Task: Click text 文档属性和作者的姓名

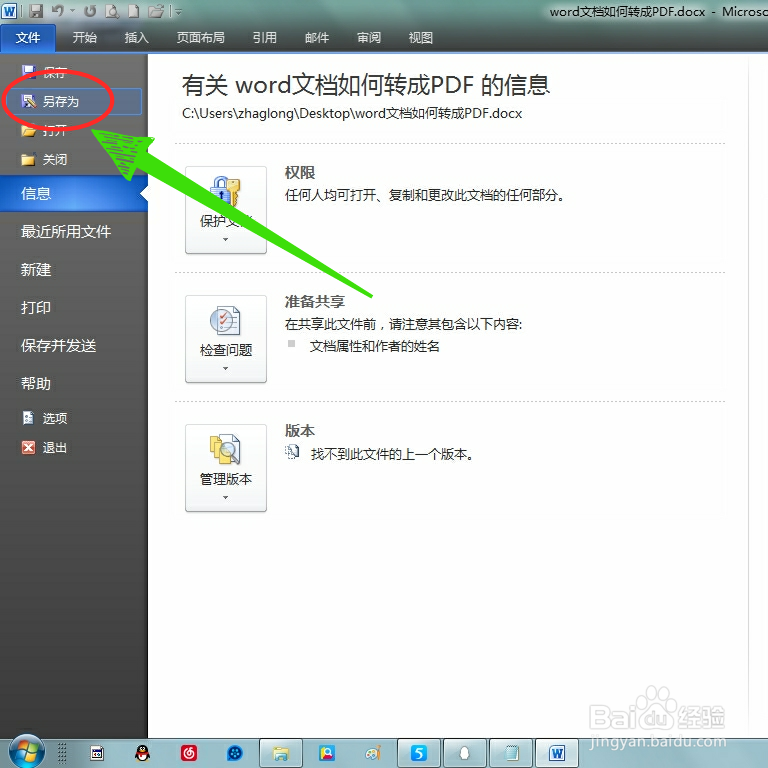Action: 375,346
